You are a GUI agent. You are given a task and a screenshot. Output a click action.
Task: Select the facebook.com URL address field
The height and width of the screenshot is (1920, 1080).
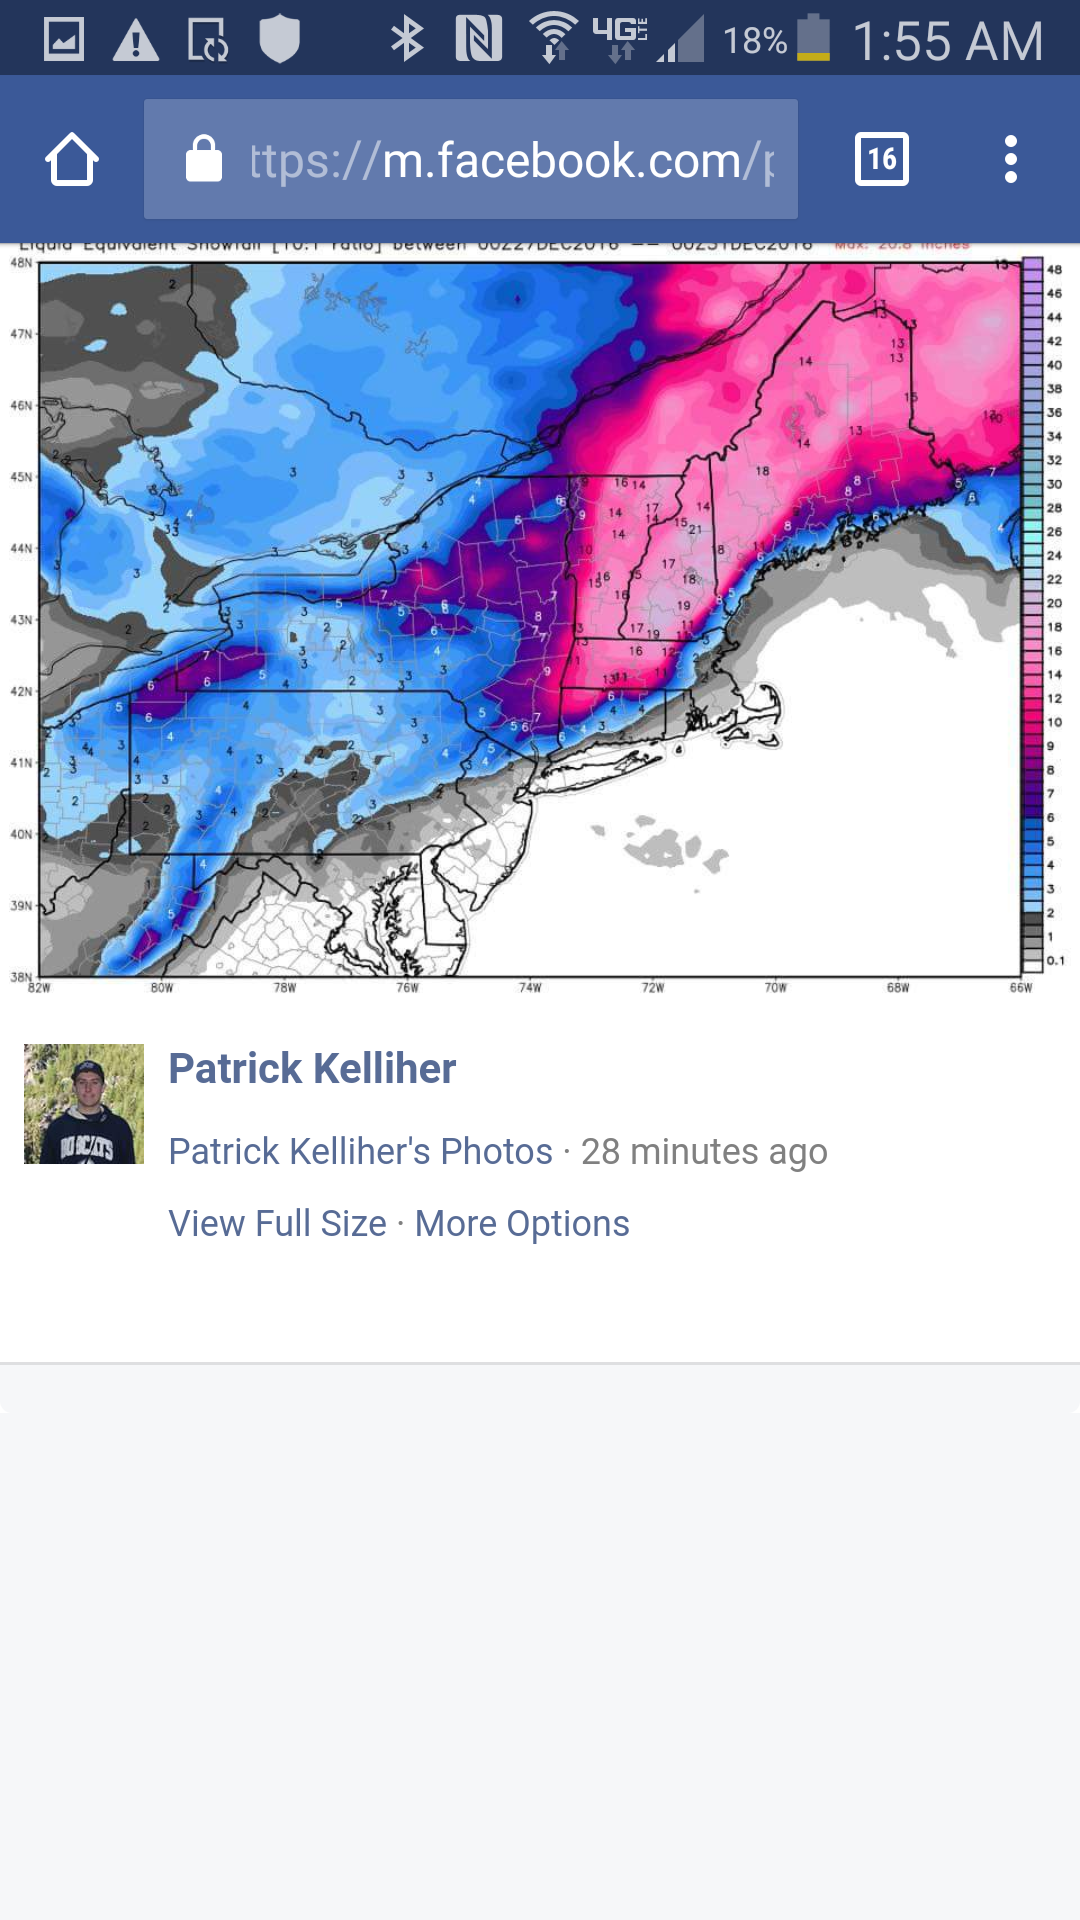[471, 159]
